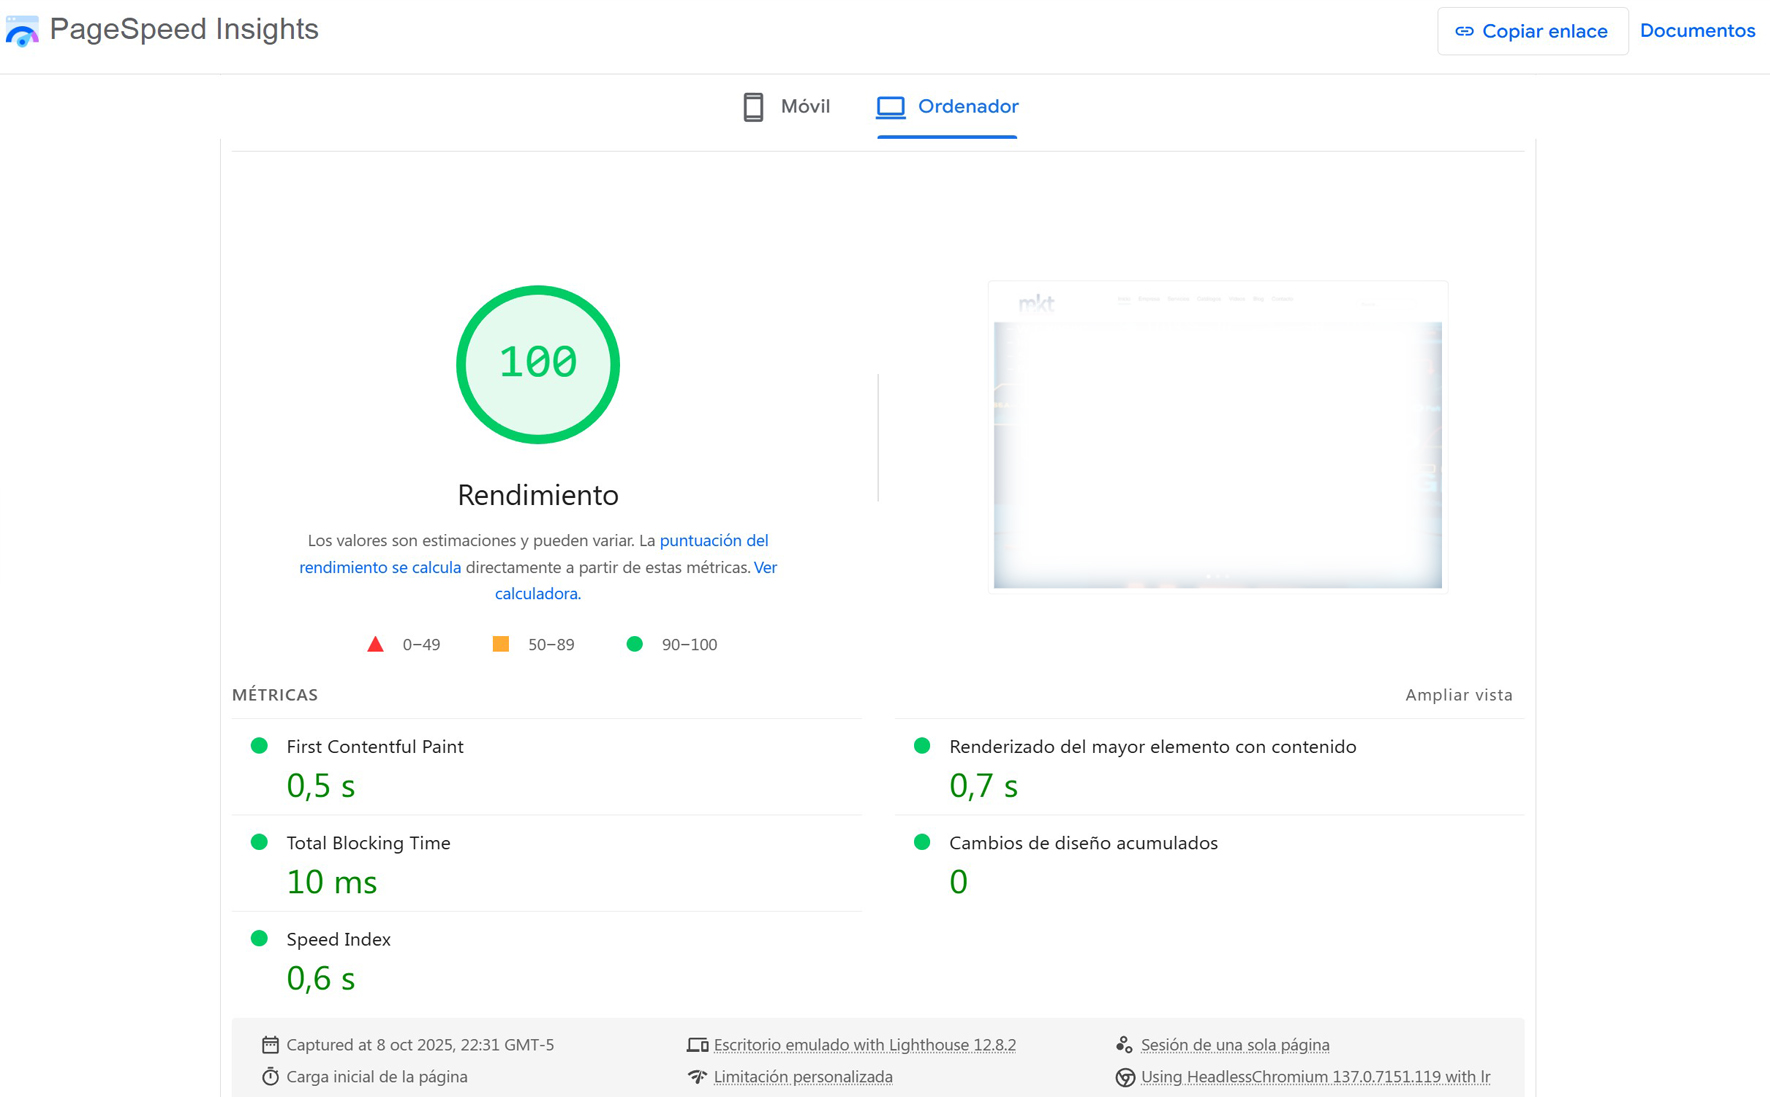This screenshot has height=1097, width=1770.
Task: Click the desktop computer icon
Action: click(x=890, y=107)
